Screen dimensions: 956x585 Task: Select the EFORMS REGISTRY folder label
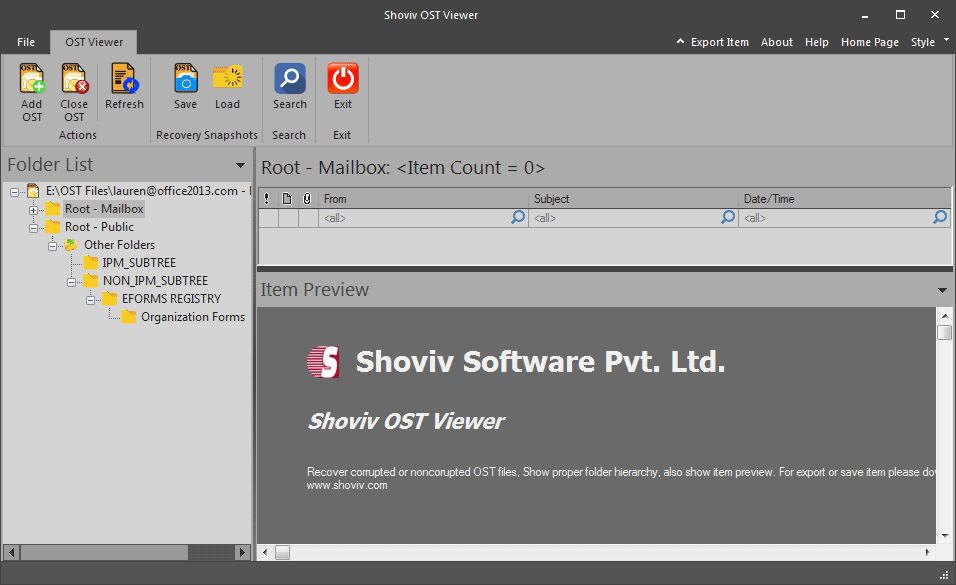(x=171, y=299)
